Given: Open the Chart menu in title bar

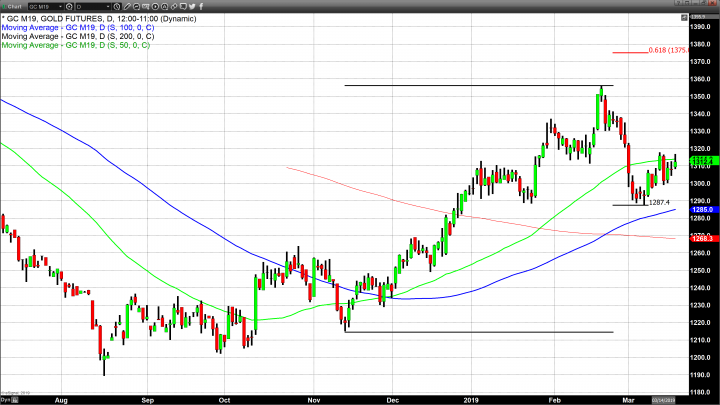Looking at the screenshot, I should 14,6.
